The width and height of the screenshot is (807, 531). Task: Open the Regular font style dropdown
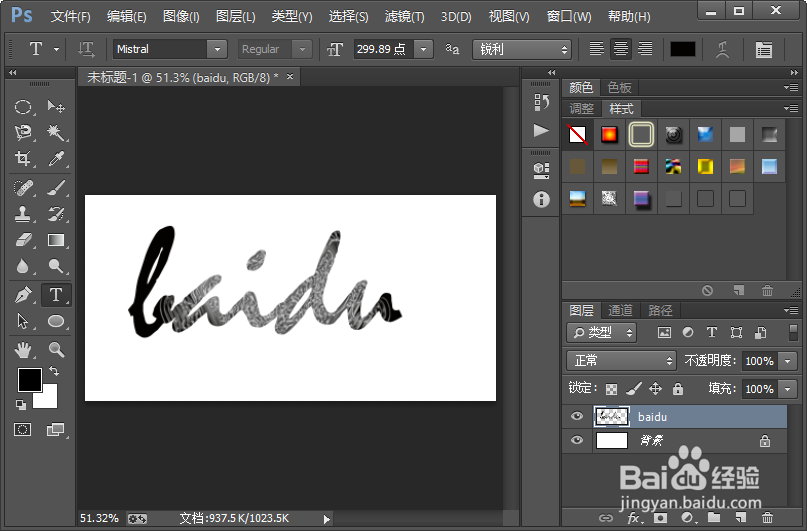(x=302, y=49)
